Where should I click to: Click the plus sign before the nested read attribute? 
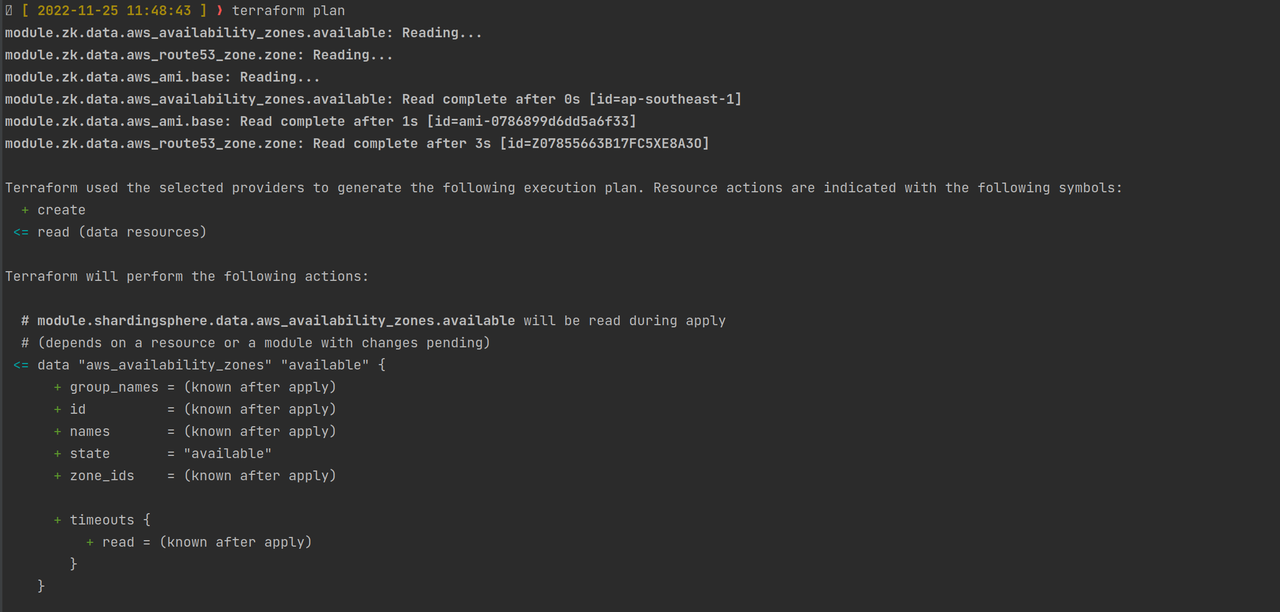[90, 542]
